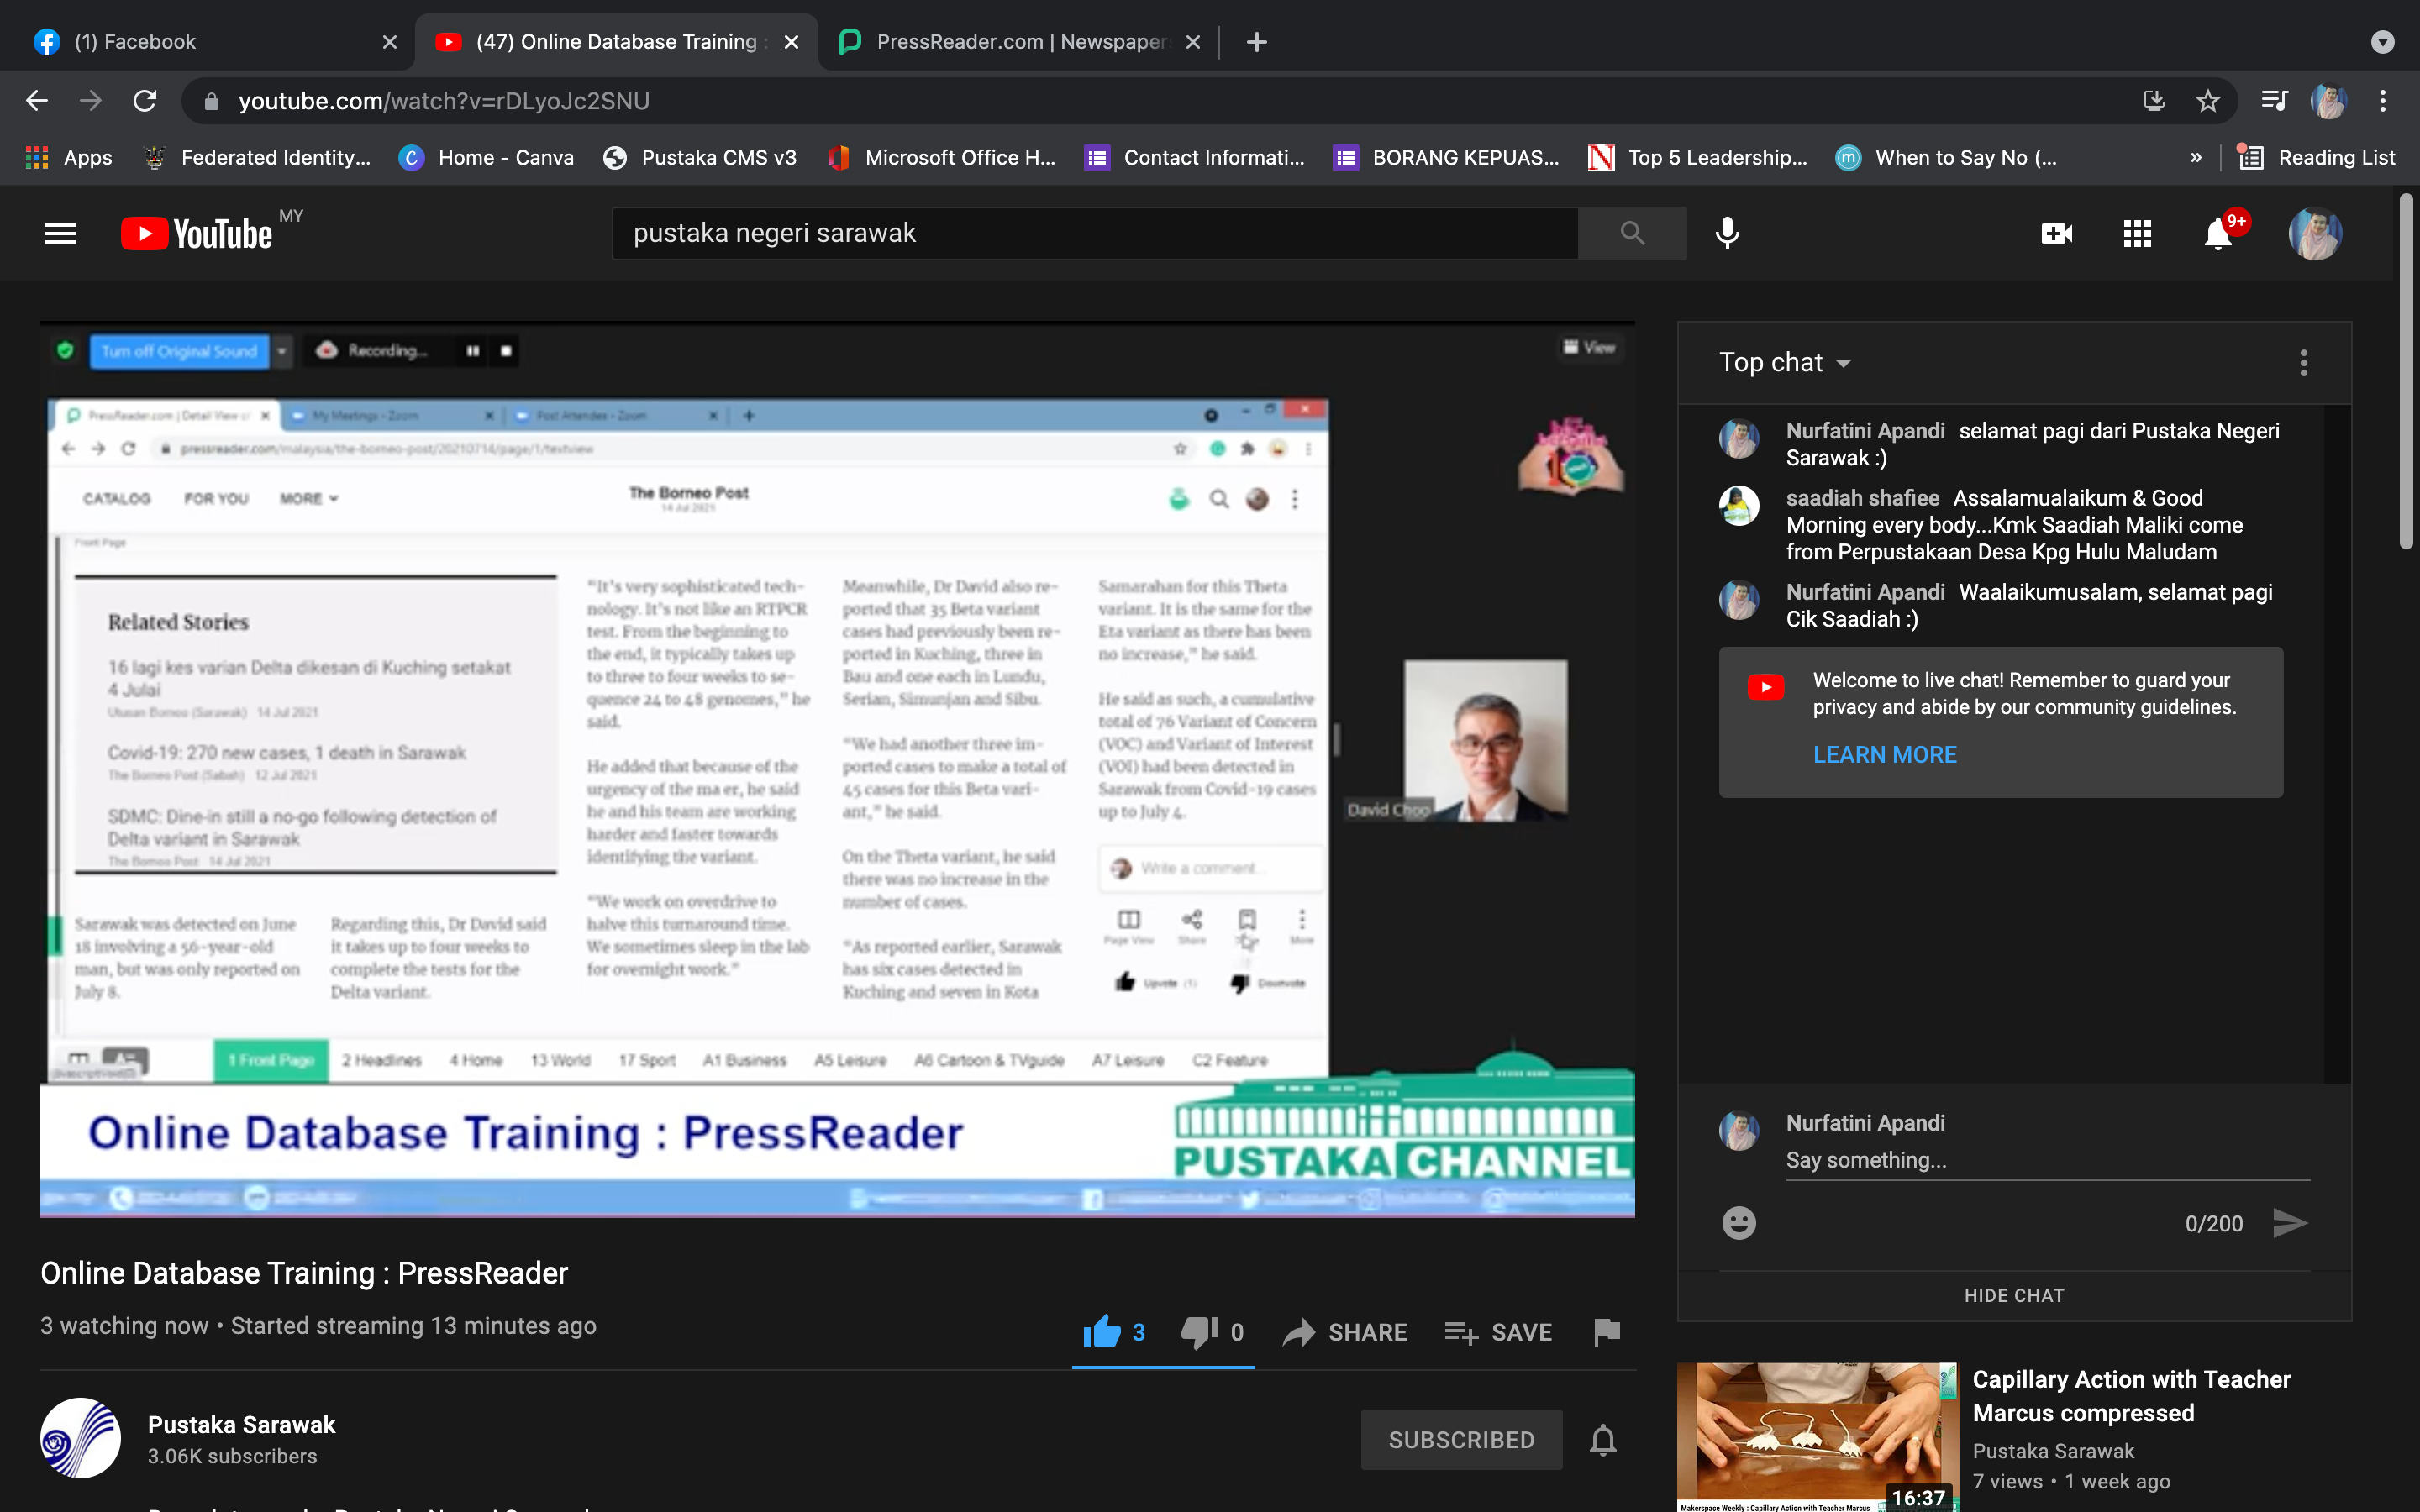Report the video using flag icon
Image resolution: width=2420 pixels, height=1512 pixels.
click(x=1606, y=1332)
